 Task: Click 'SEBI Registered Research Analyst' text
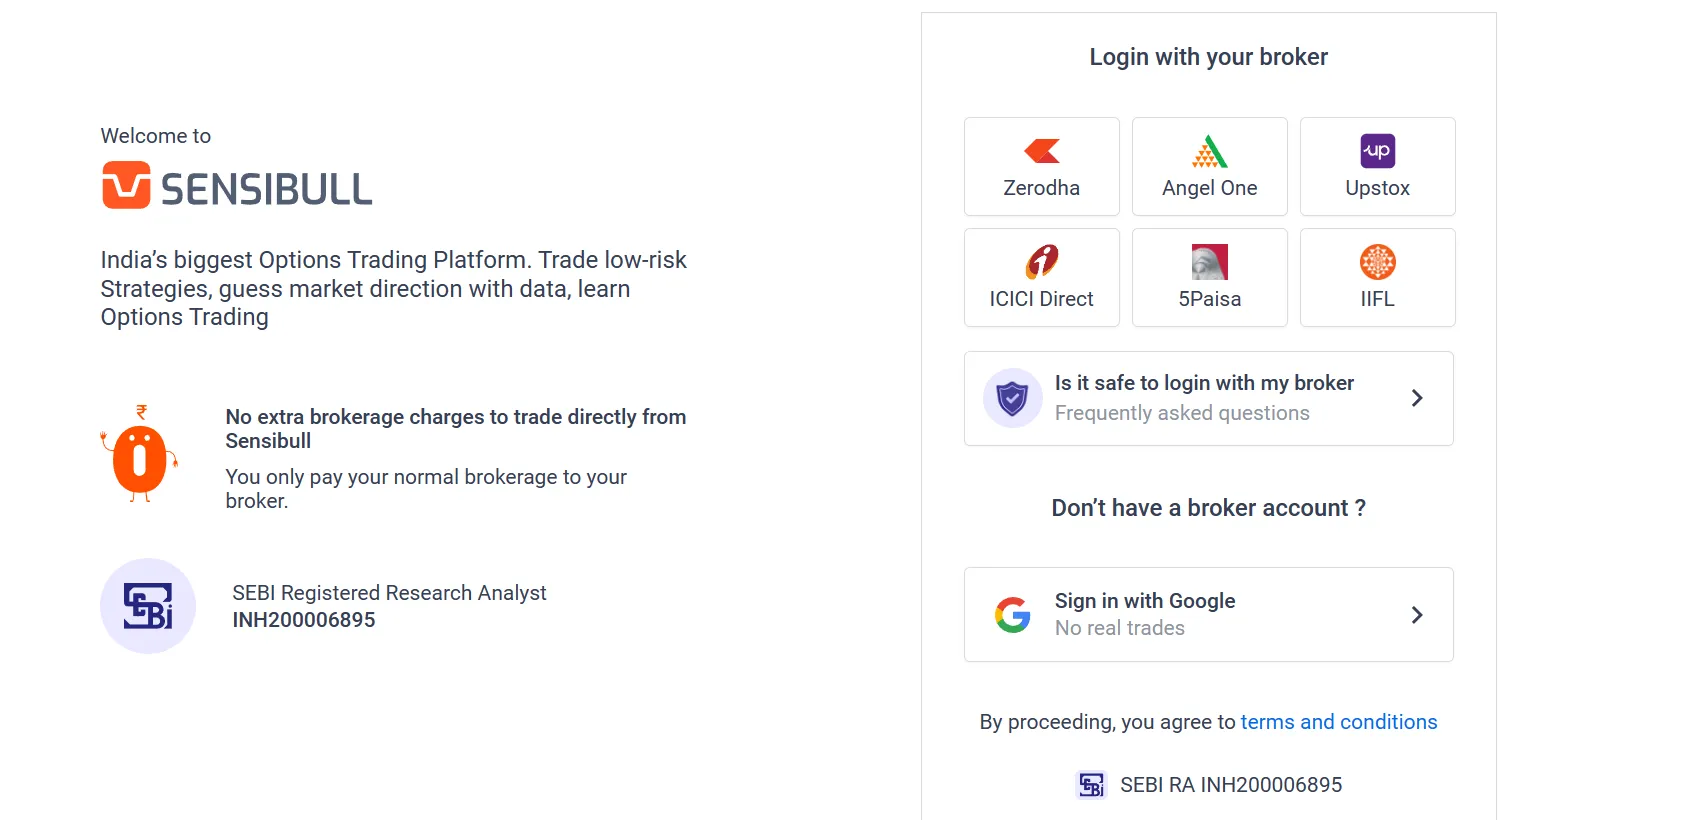point(389,593)
